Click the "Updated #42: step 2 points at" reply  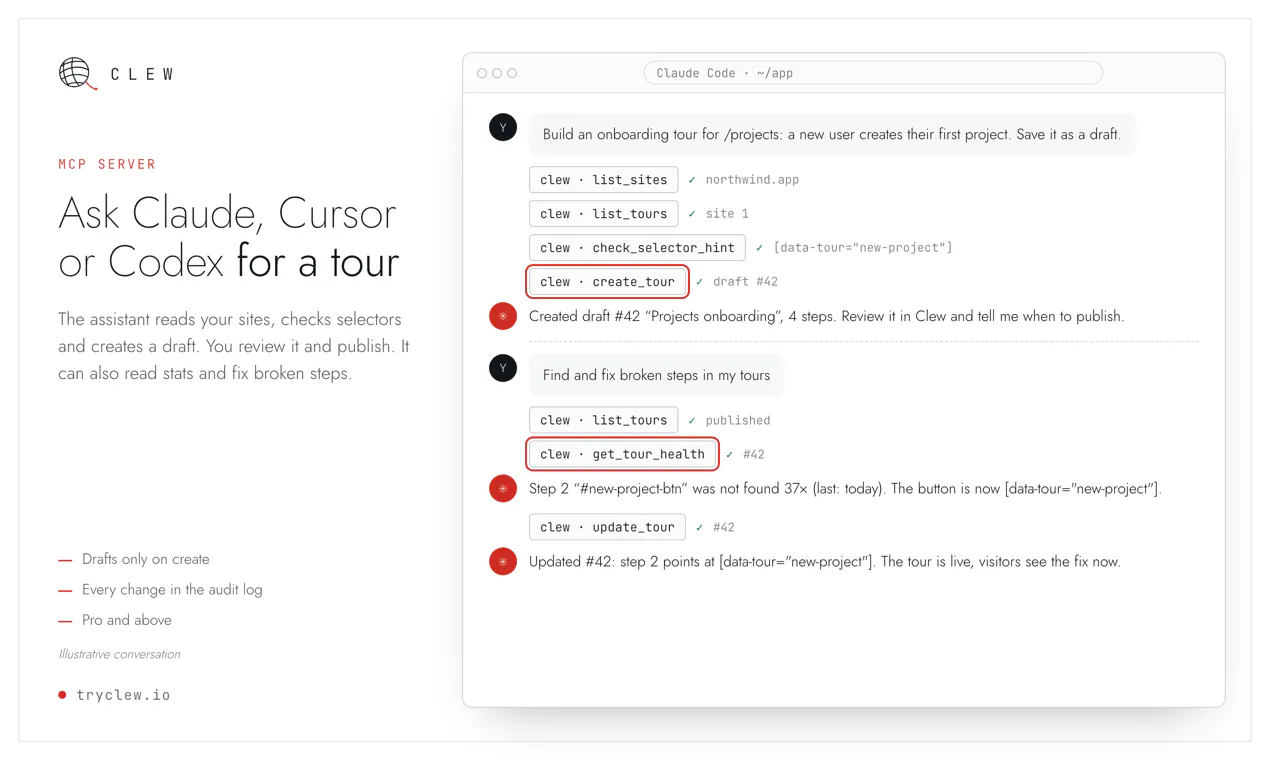pos(824,562)
